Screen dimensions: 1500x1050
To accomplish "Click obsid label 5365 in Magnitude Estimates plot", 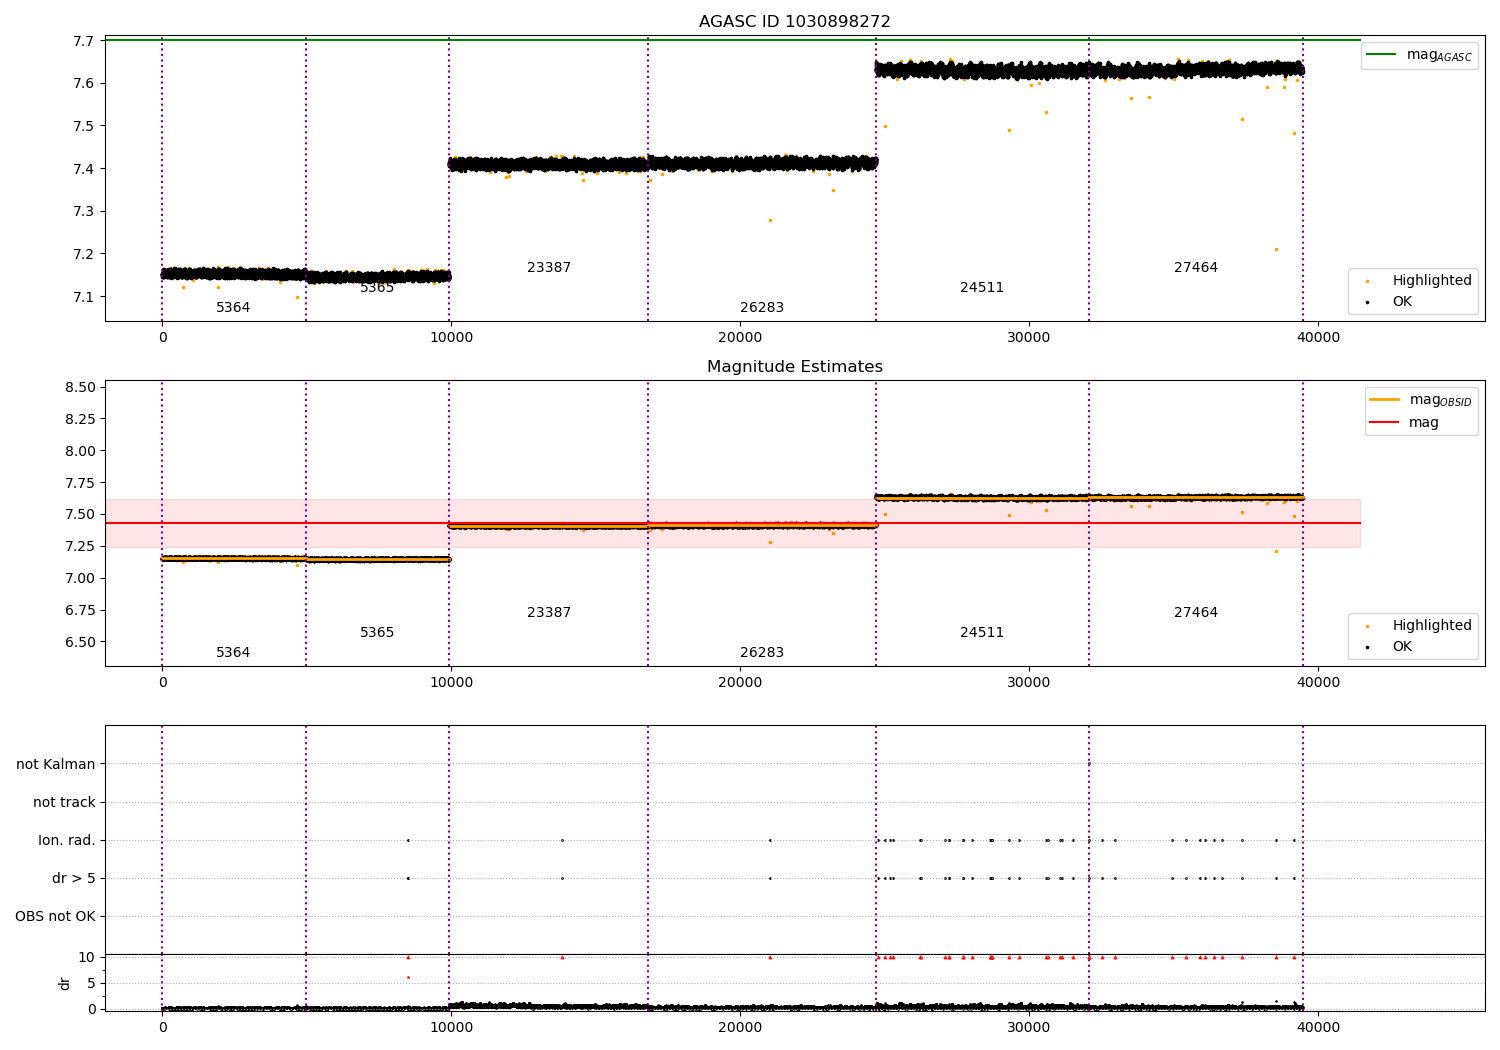I will click(377, 633).
